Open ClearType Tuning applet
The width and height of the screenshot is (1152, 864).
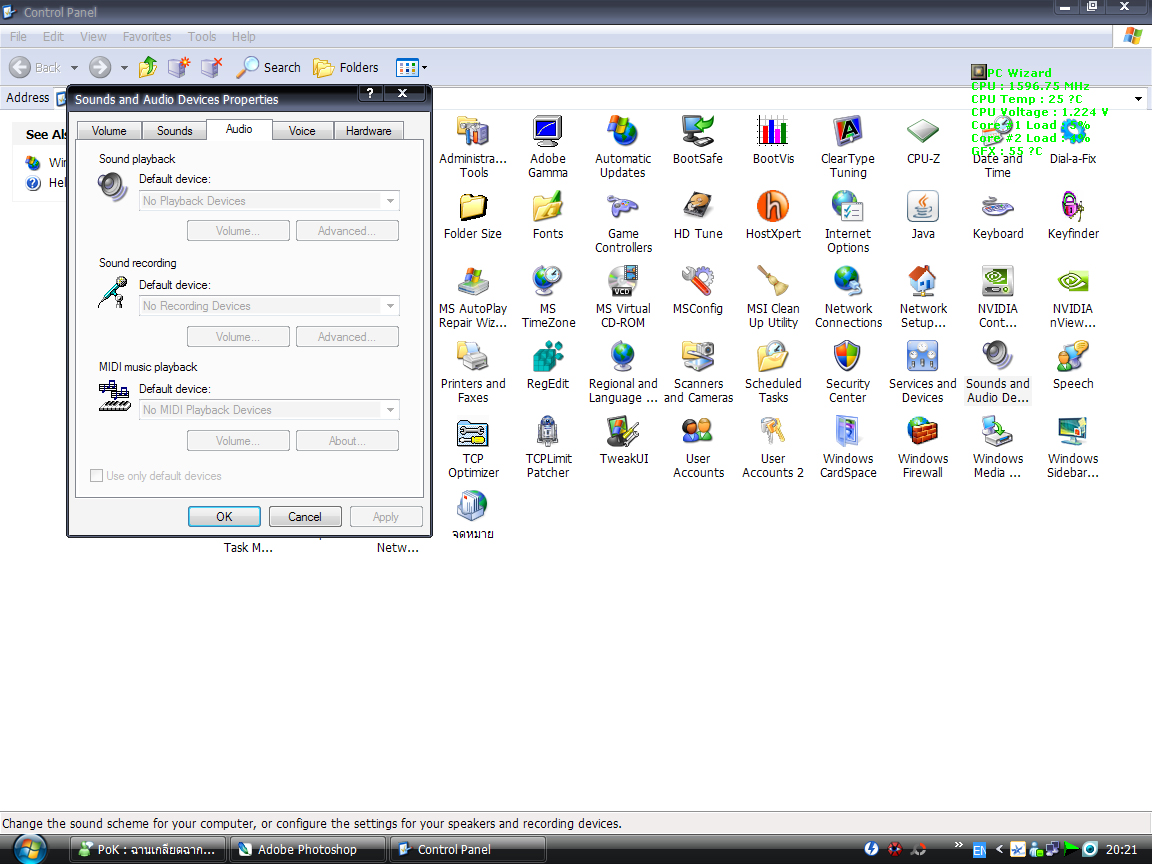(848, 146)
